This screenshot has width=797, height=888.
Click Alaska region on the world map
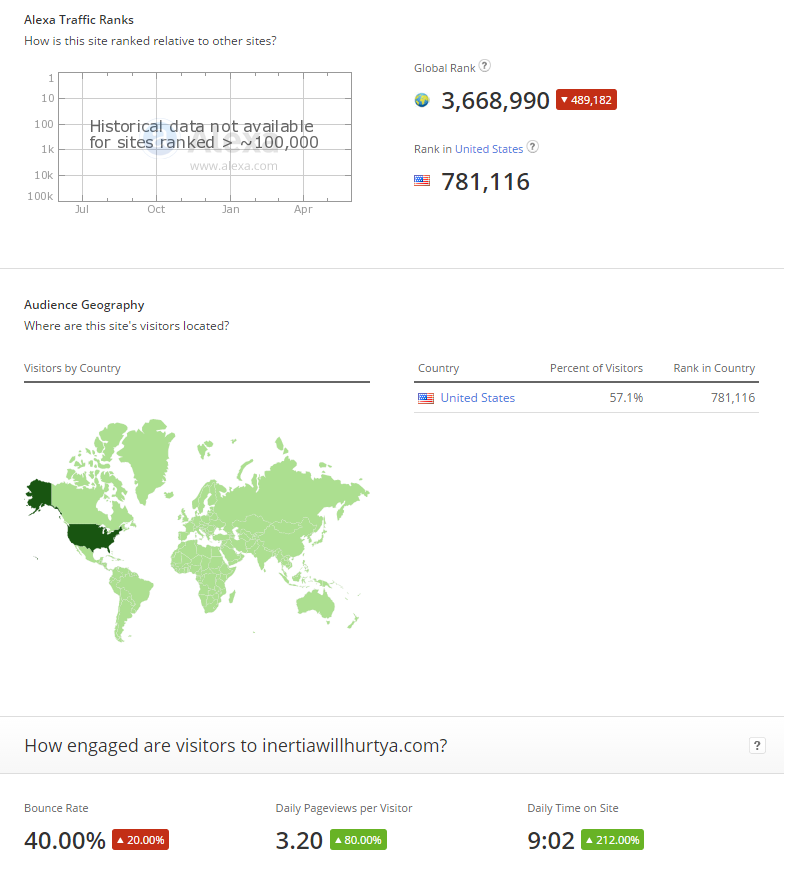click(40, 494)
